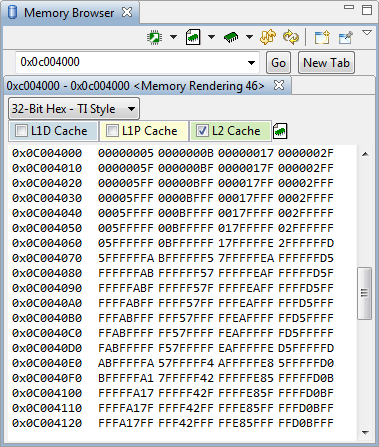The width and height of the screenshot is (379, 447).
Task: Select address row 0x0C004100
Action: [x=47, y=393]
